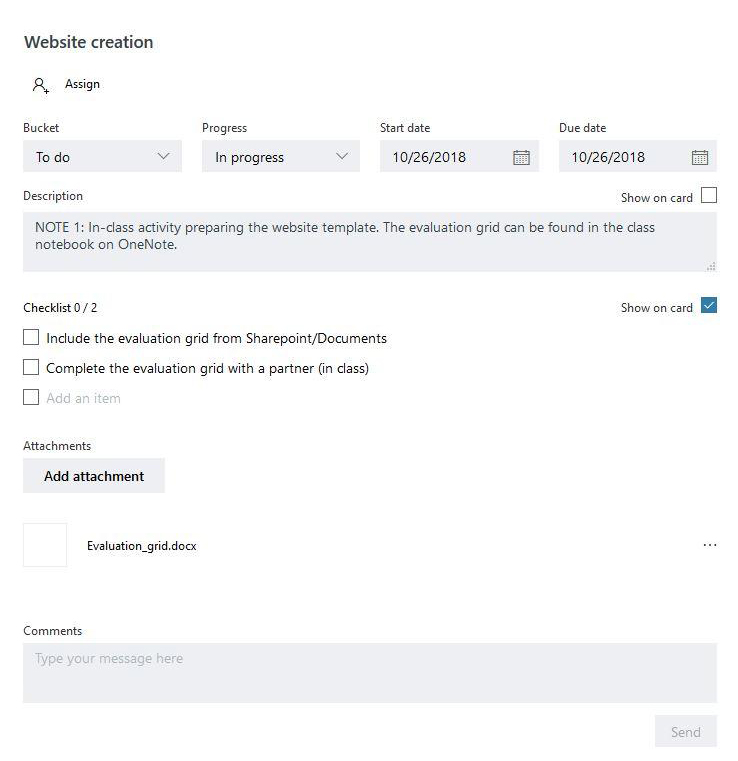
Task: Grab the description box resize handle
Action: pos(711,266)
